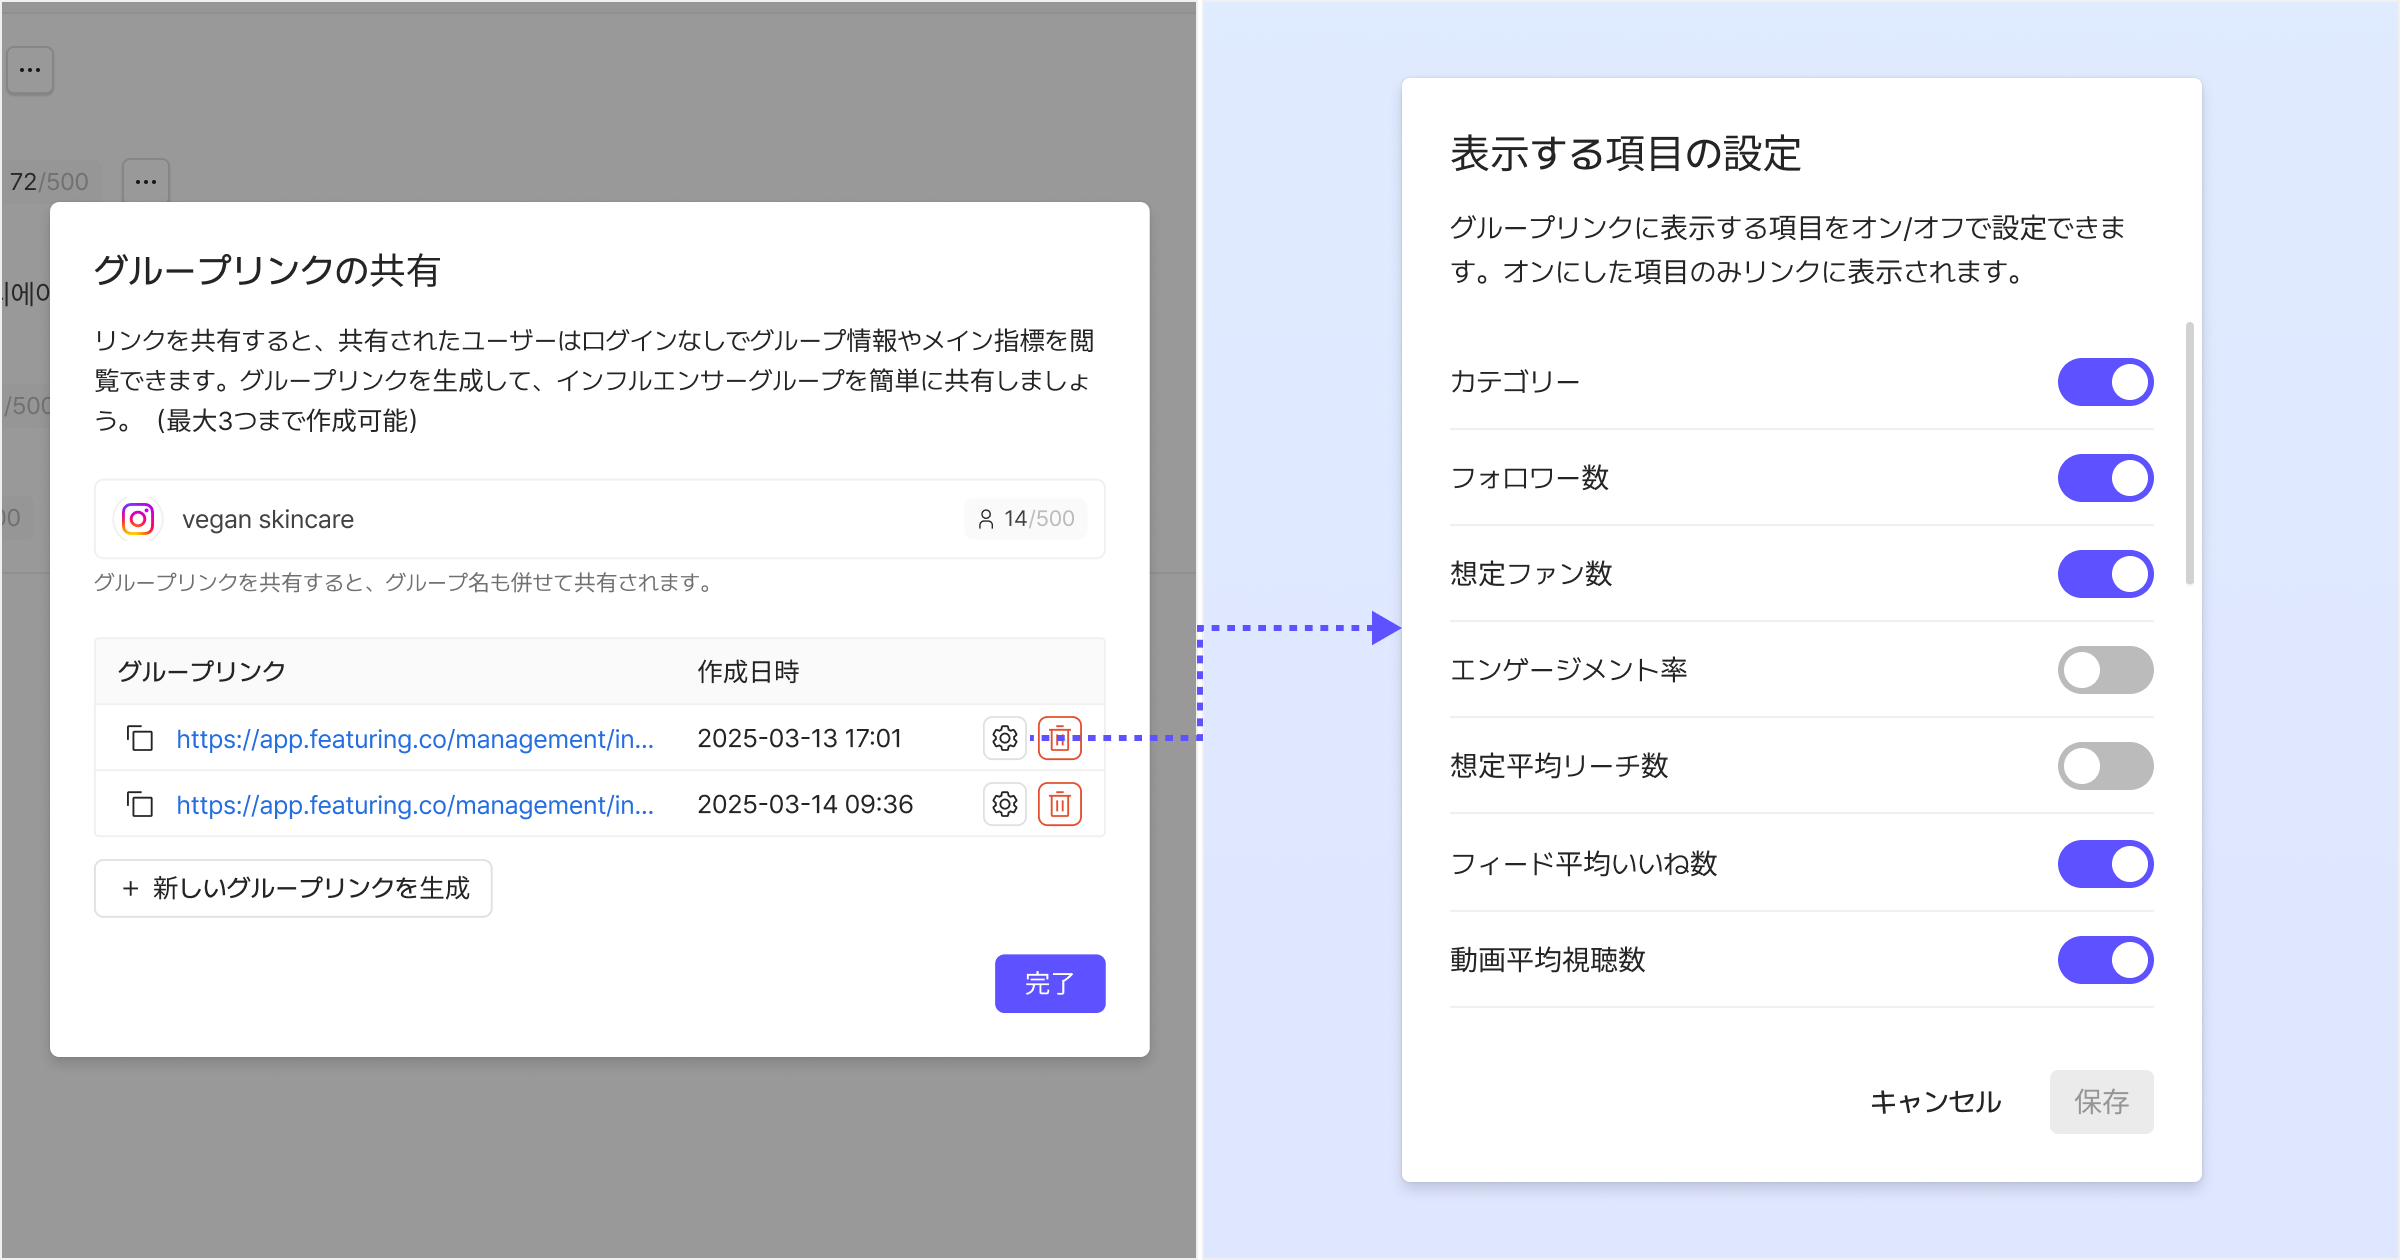Disable the フォロワー数 toggle

pyautogui.click(x=2104, y=478)
